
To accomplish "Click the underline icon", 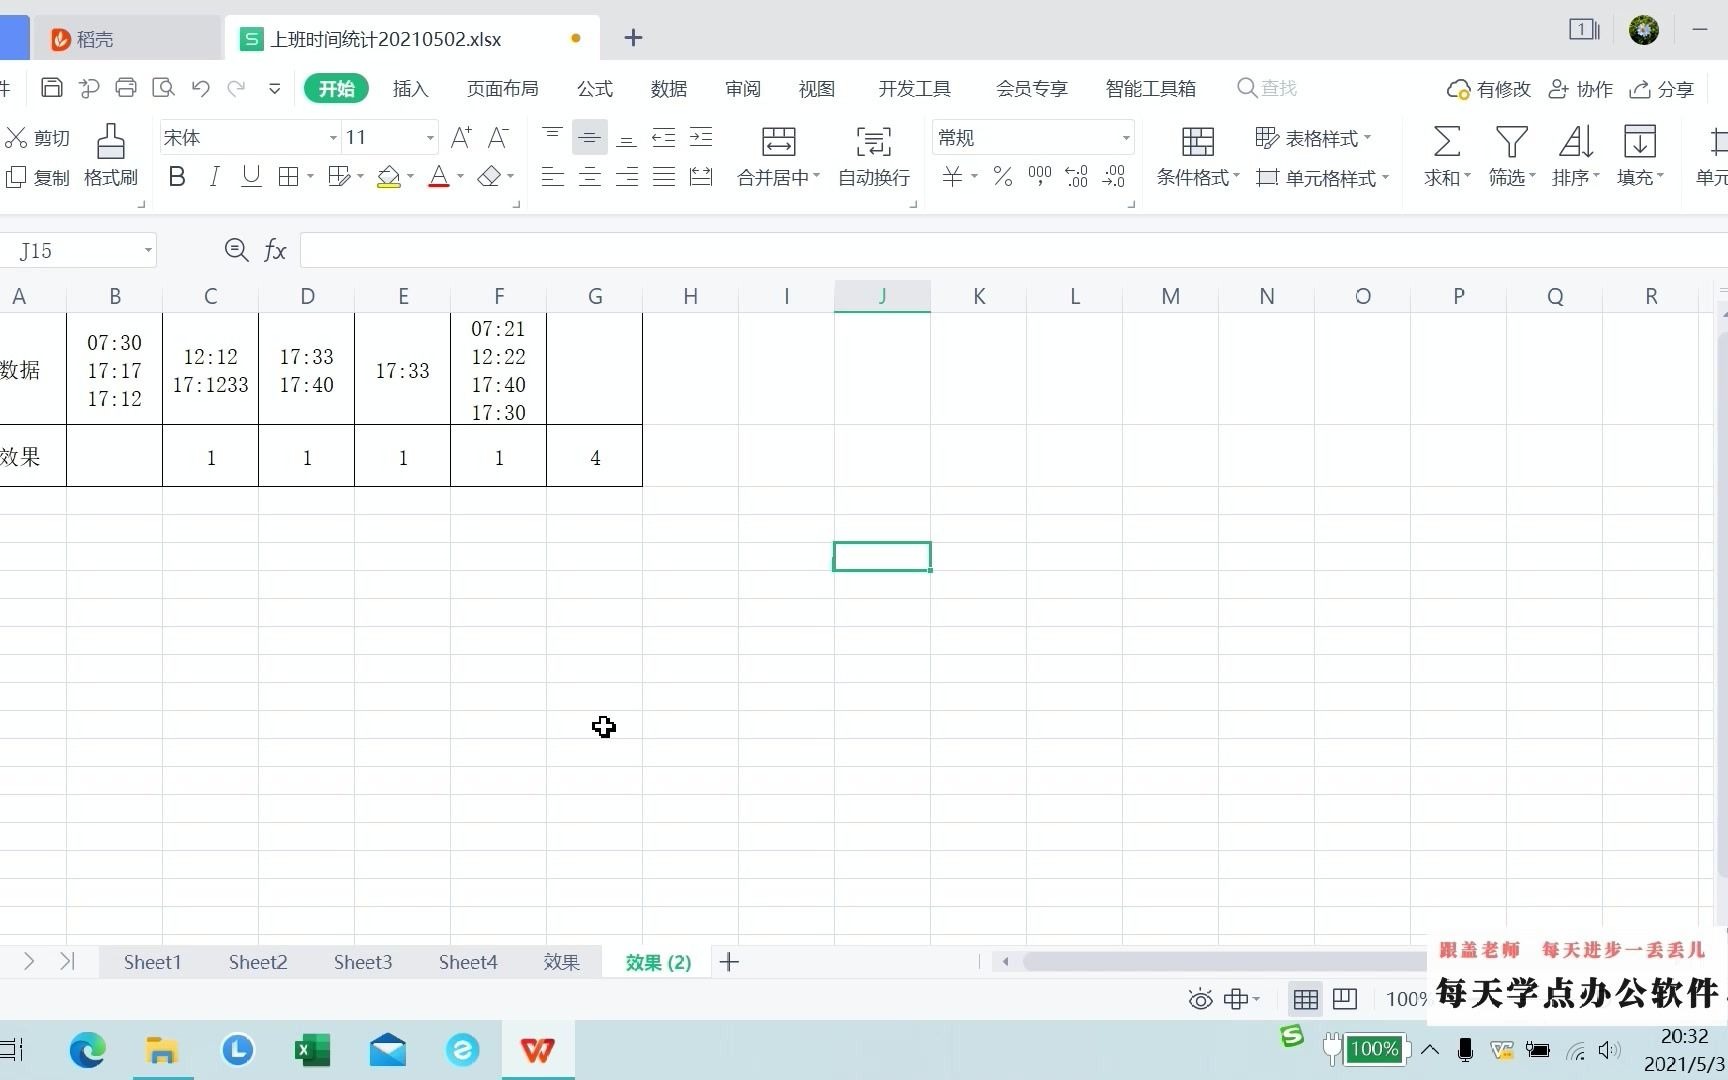I will click(x=250, y=176).
